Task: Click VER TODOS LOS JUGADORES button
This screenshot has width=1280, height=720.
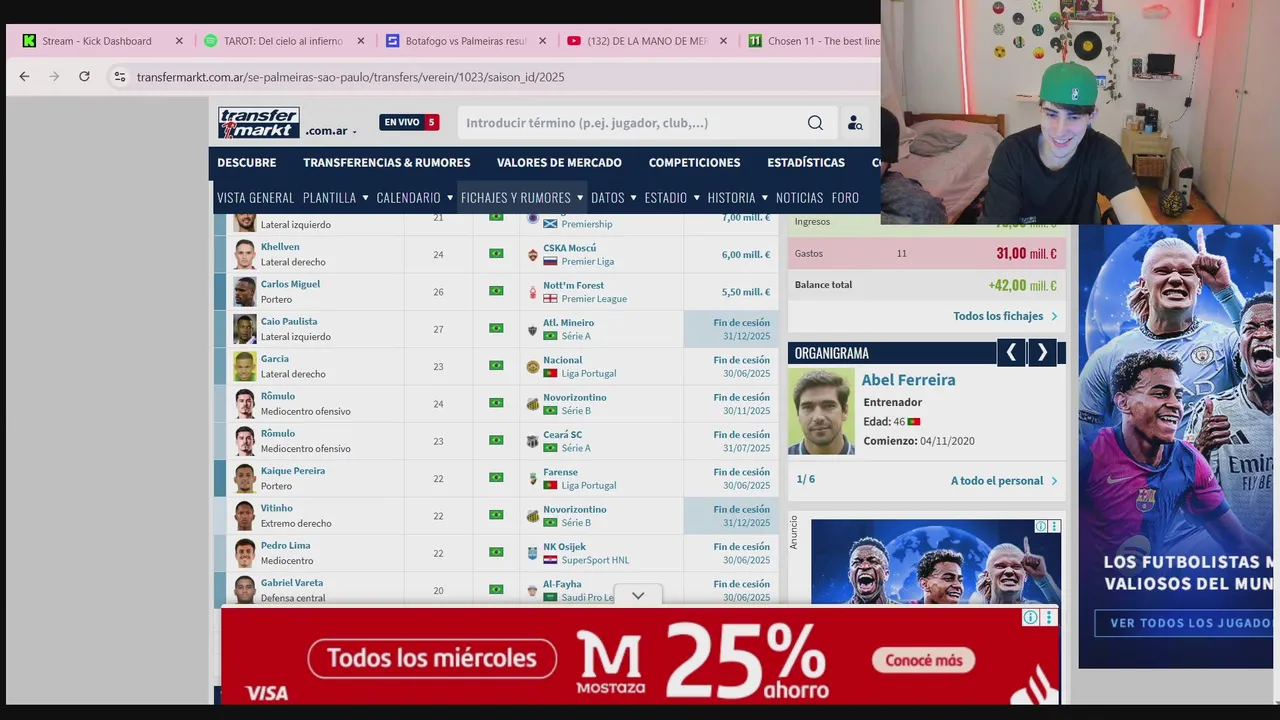Action: tap(1185, 623)
